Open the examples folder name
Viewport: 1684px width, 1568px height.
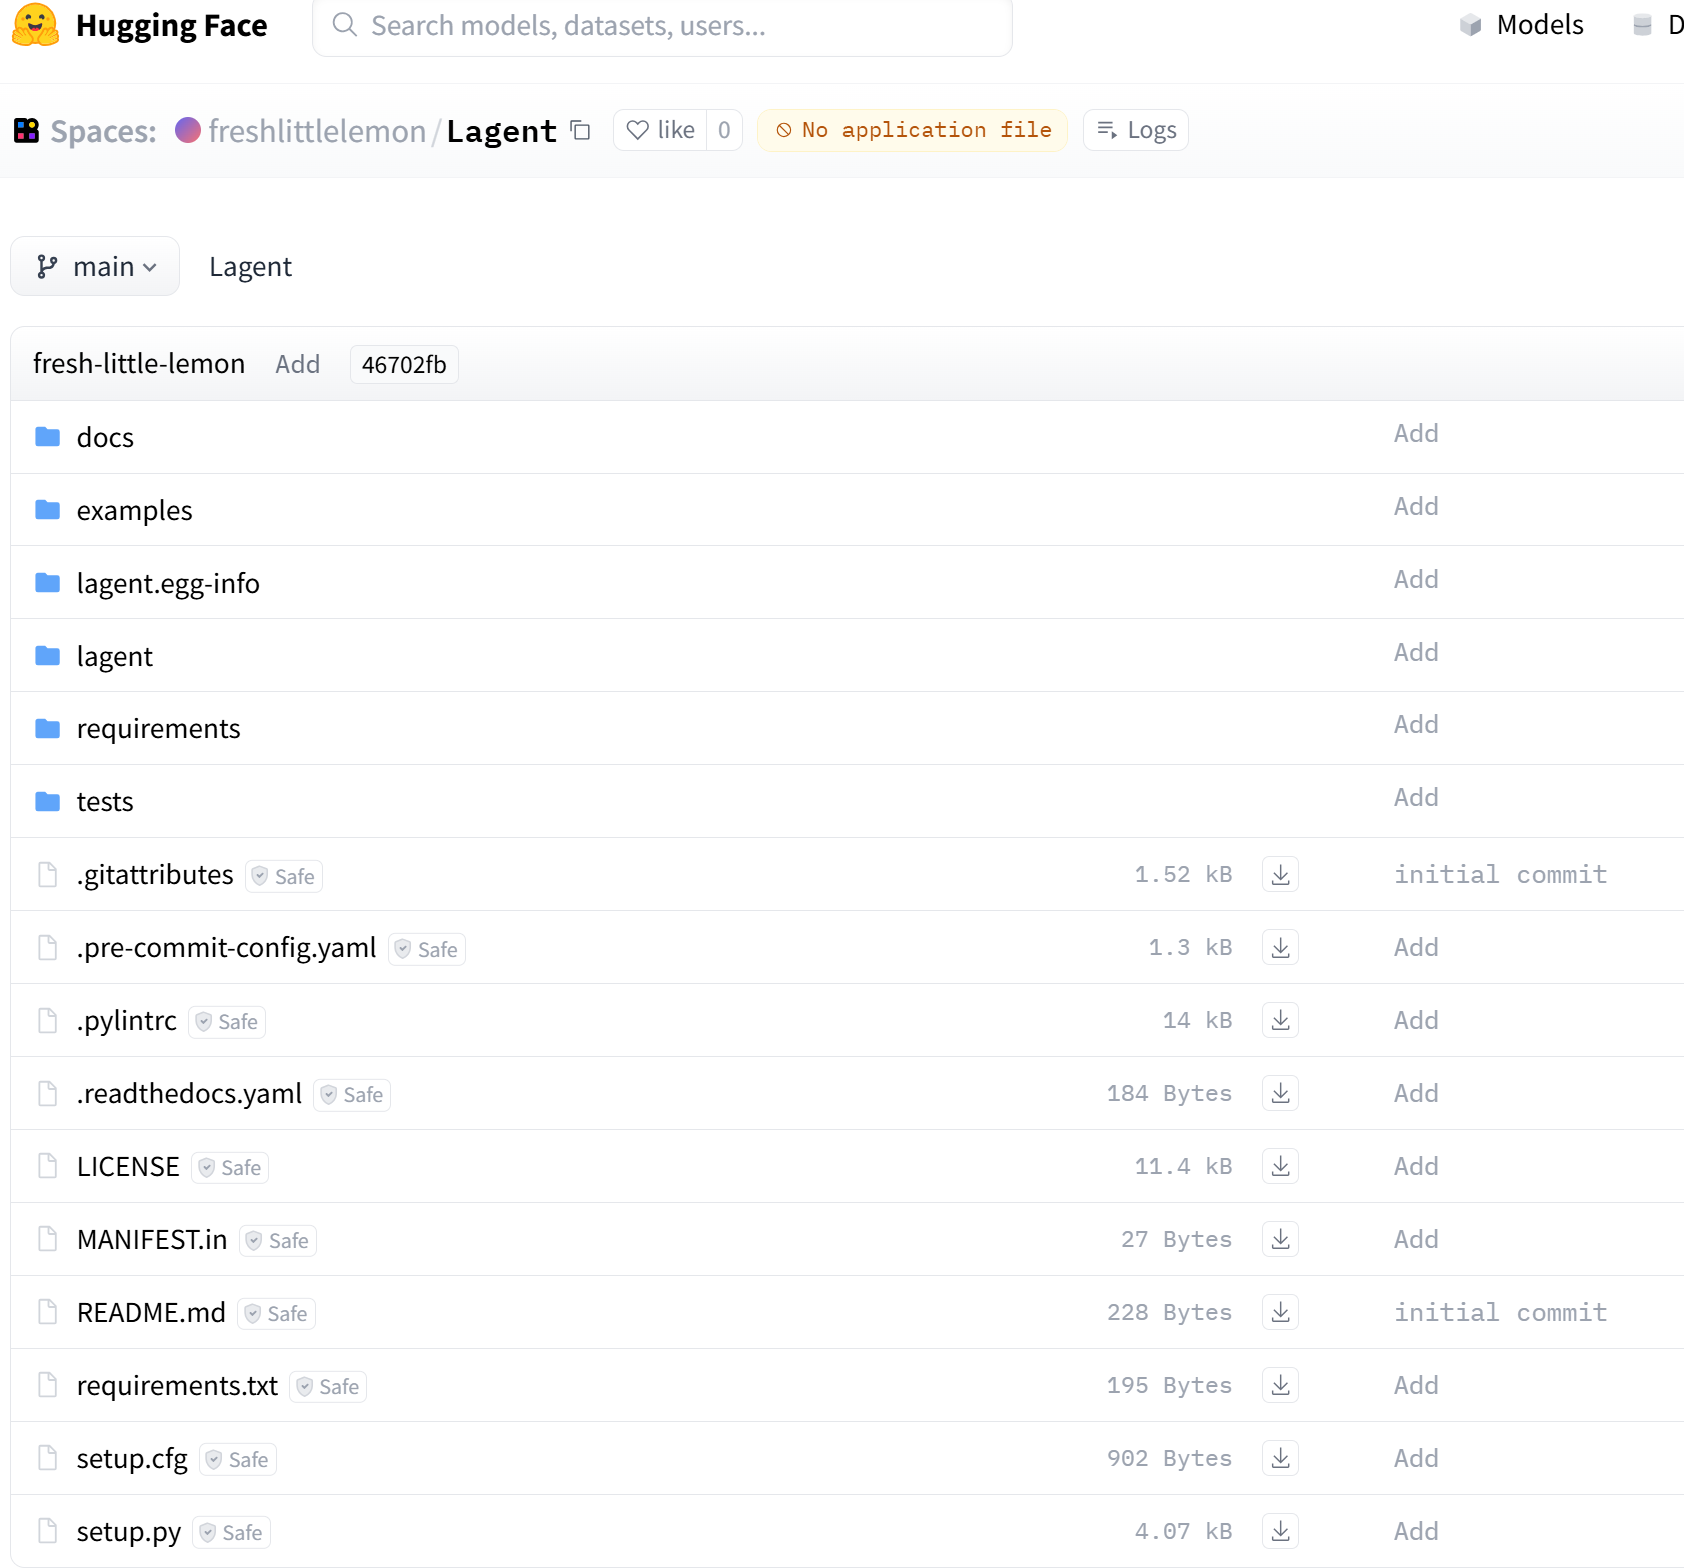(x=134, y=510)
